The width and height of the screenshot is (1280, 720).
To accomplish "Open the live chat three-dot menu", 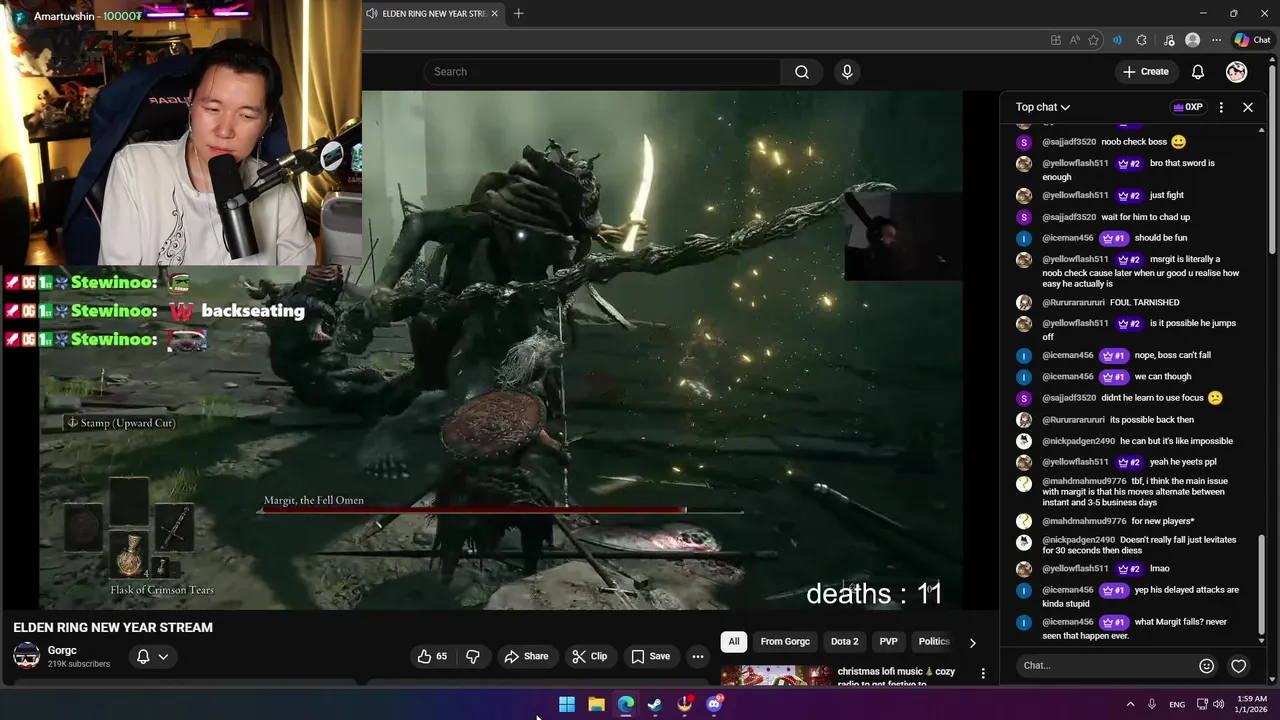I will [1221, 107].
